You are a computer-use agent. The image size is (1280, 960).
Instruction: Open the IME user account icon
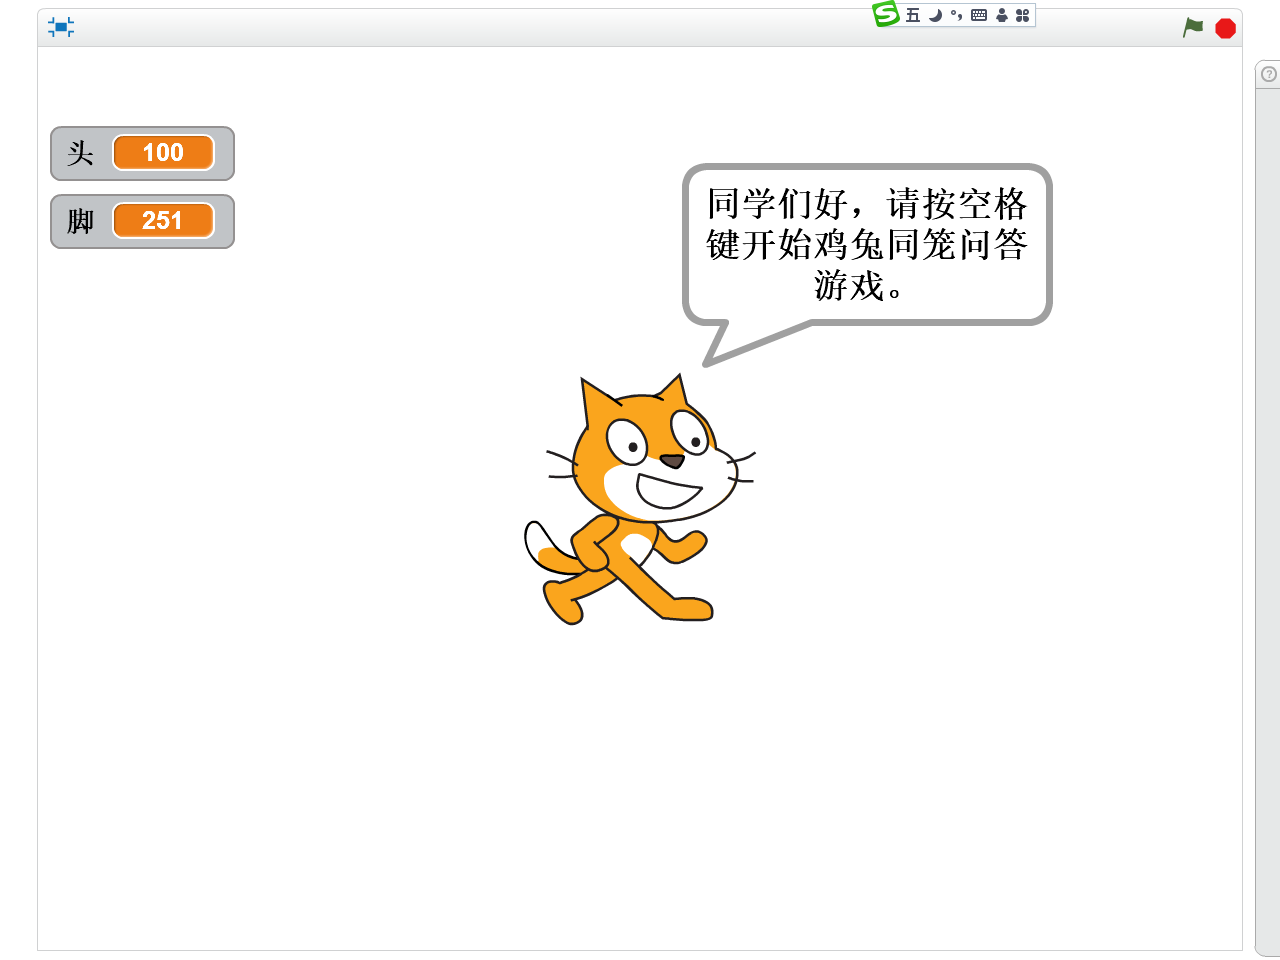1001,15
